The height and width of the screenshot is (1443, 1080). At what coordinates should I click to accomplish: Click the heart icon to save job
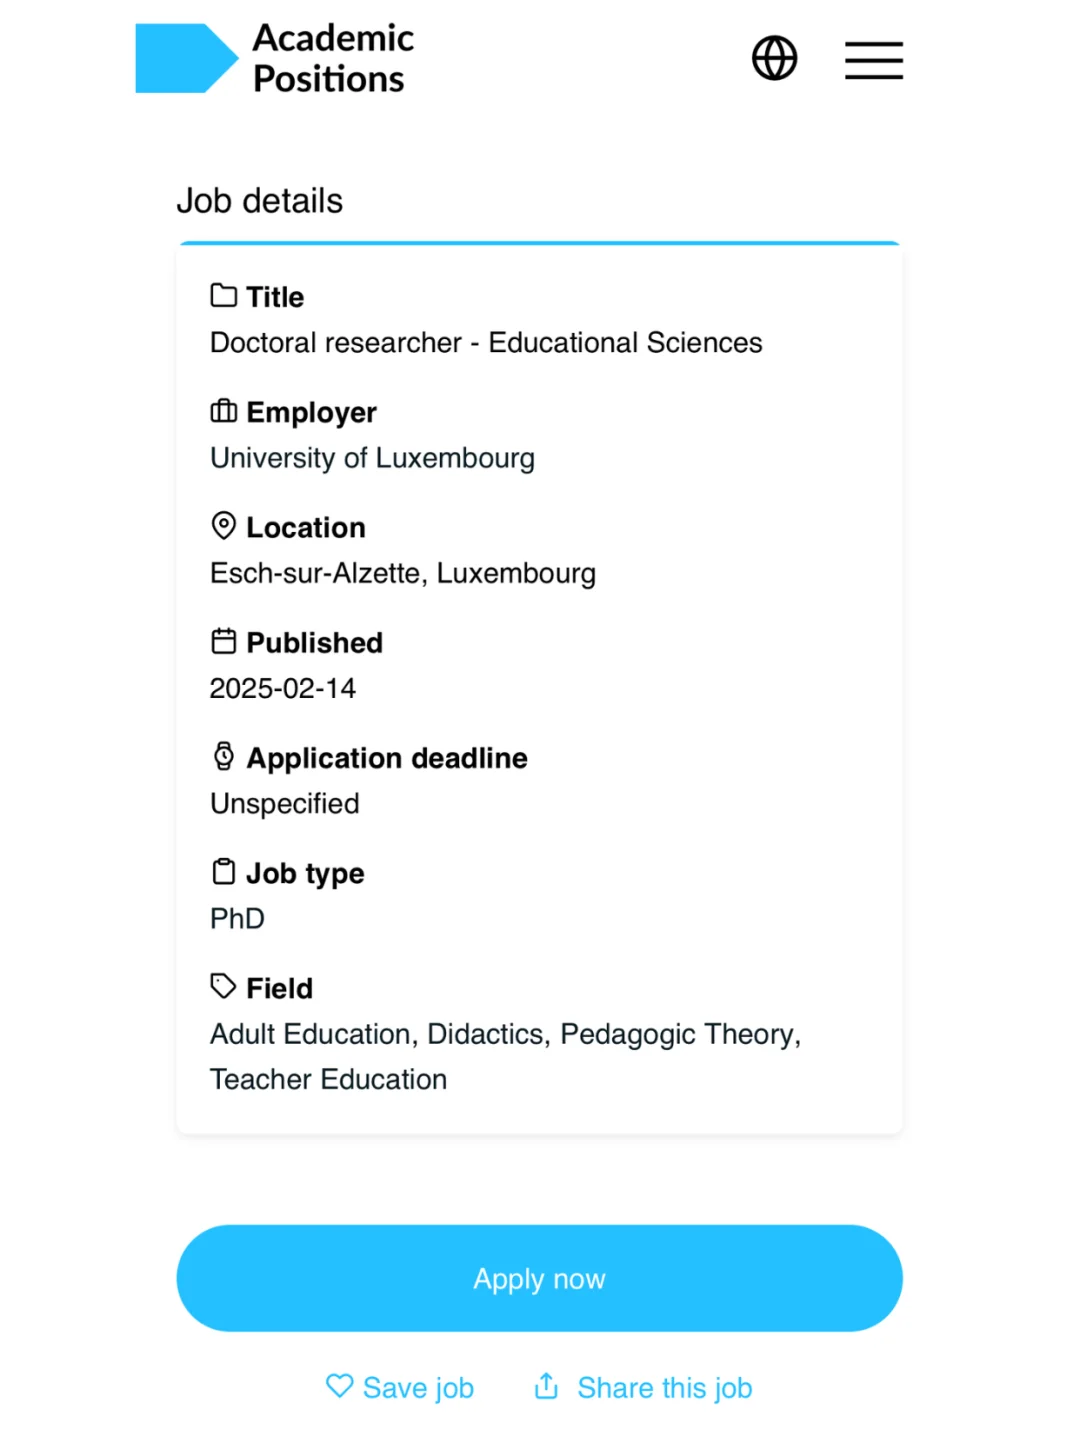click(340, 1386)
